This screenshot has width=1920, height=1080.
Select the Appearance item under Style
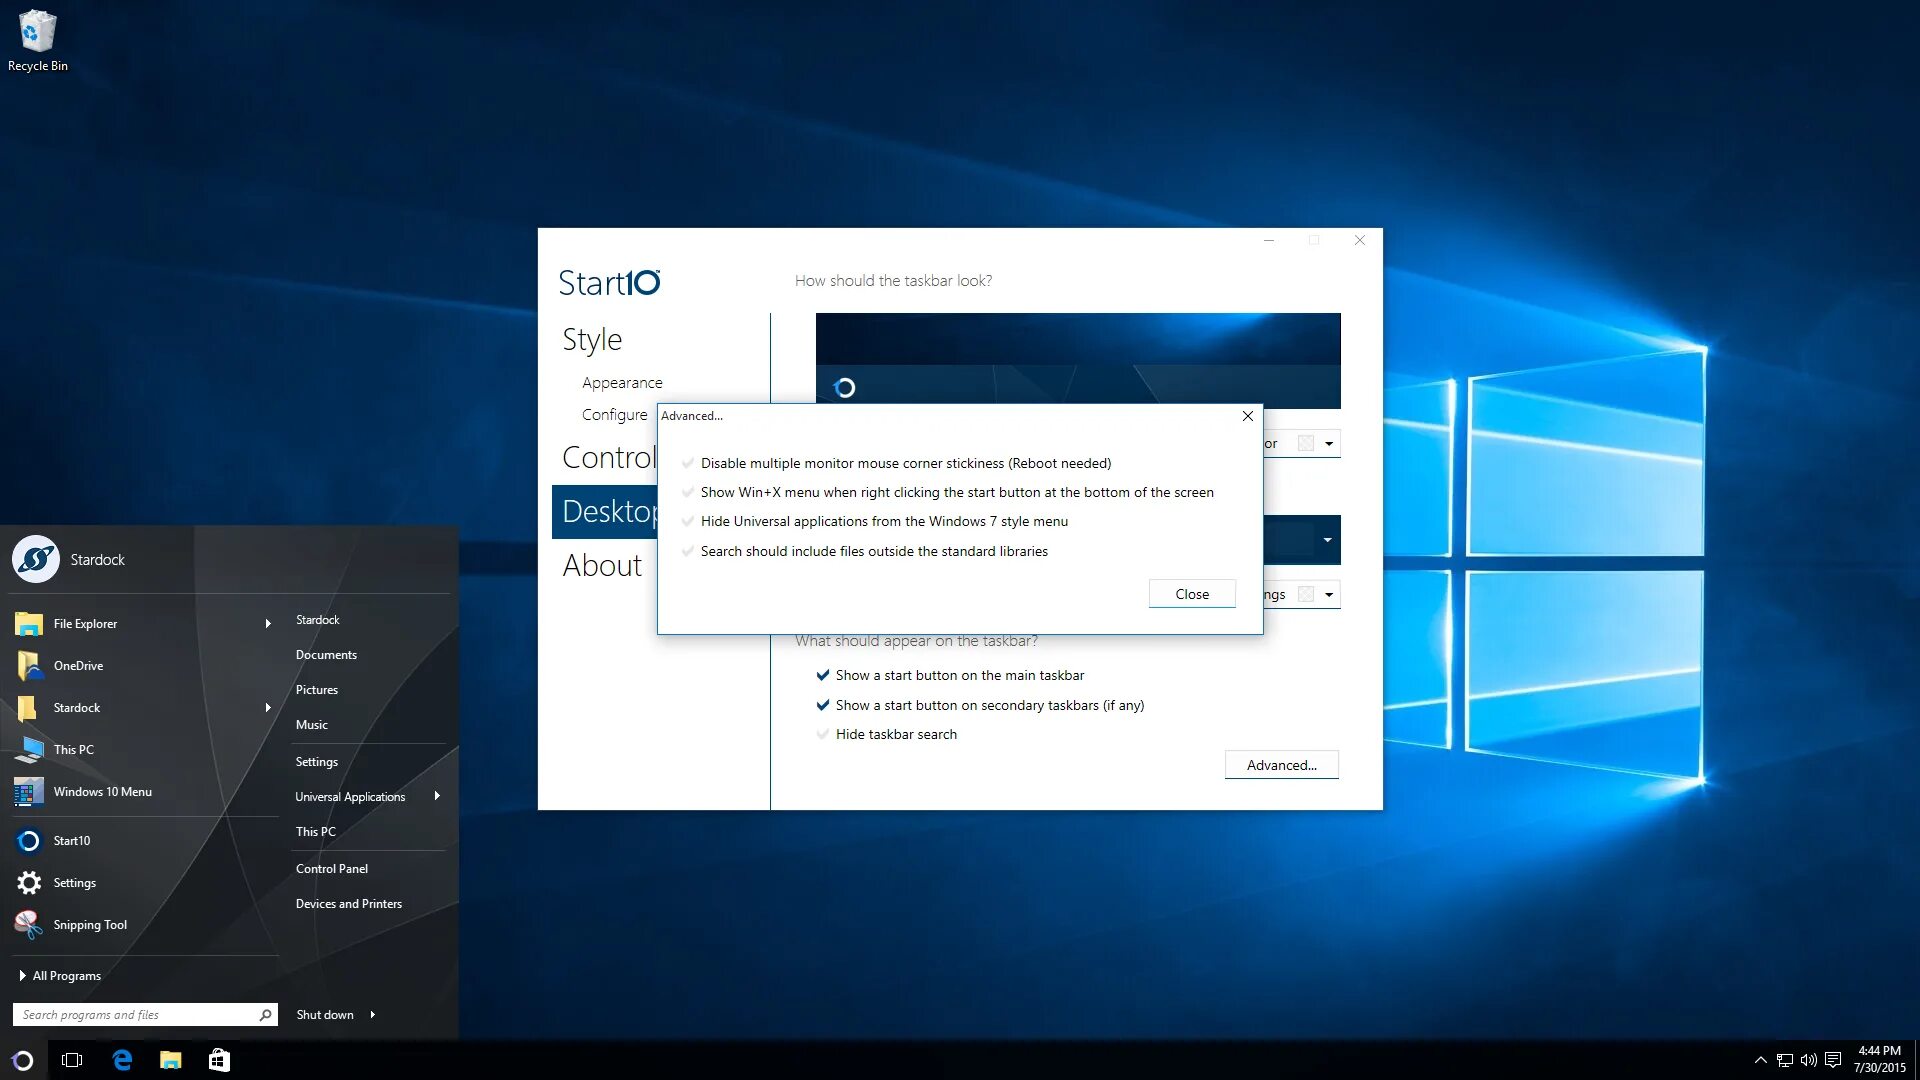[x=622, y=383]
